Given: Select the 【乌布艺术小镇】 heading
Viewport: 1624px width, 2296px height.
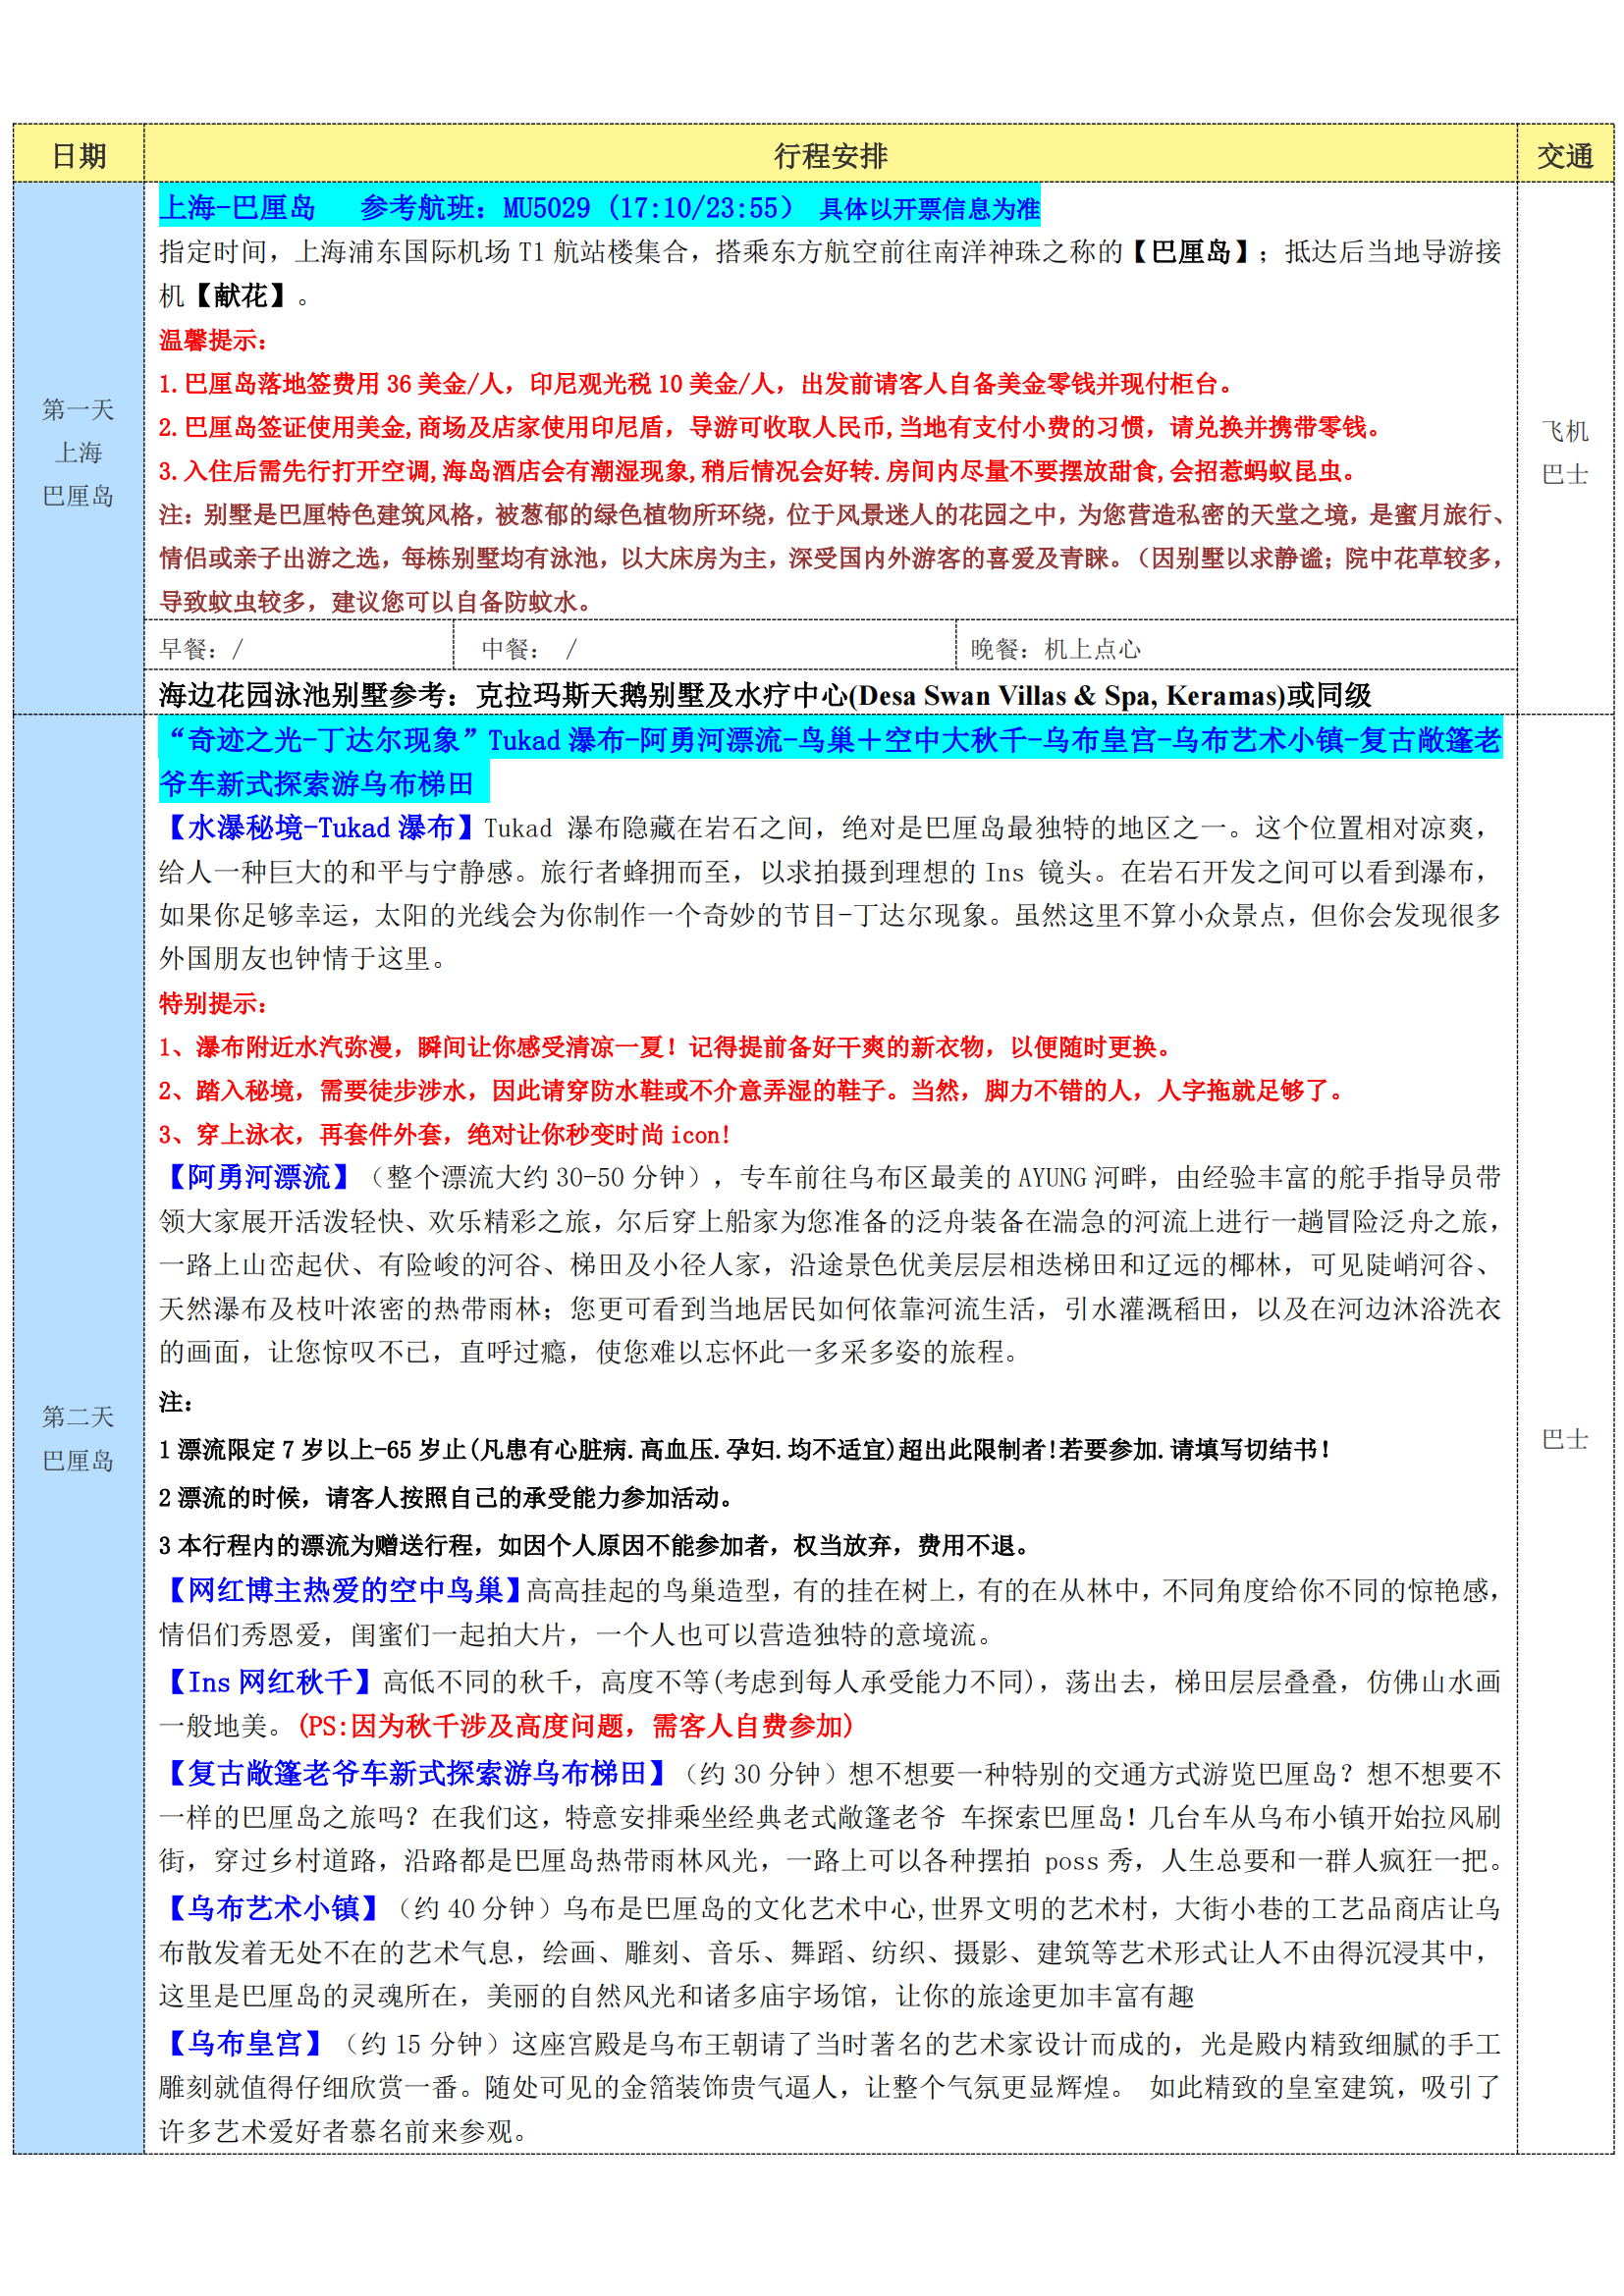Looking at the screenshot, I should point(272,1908).
